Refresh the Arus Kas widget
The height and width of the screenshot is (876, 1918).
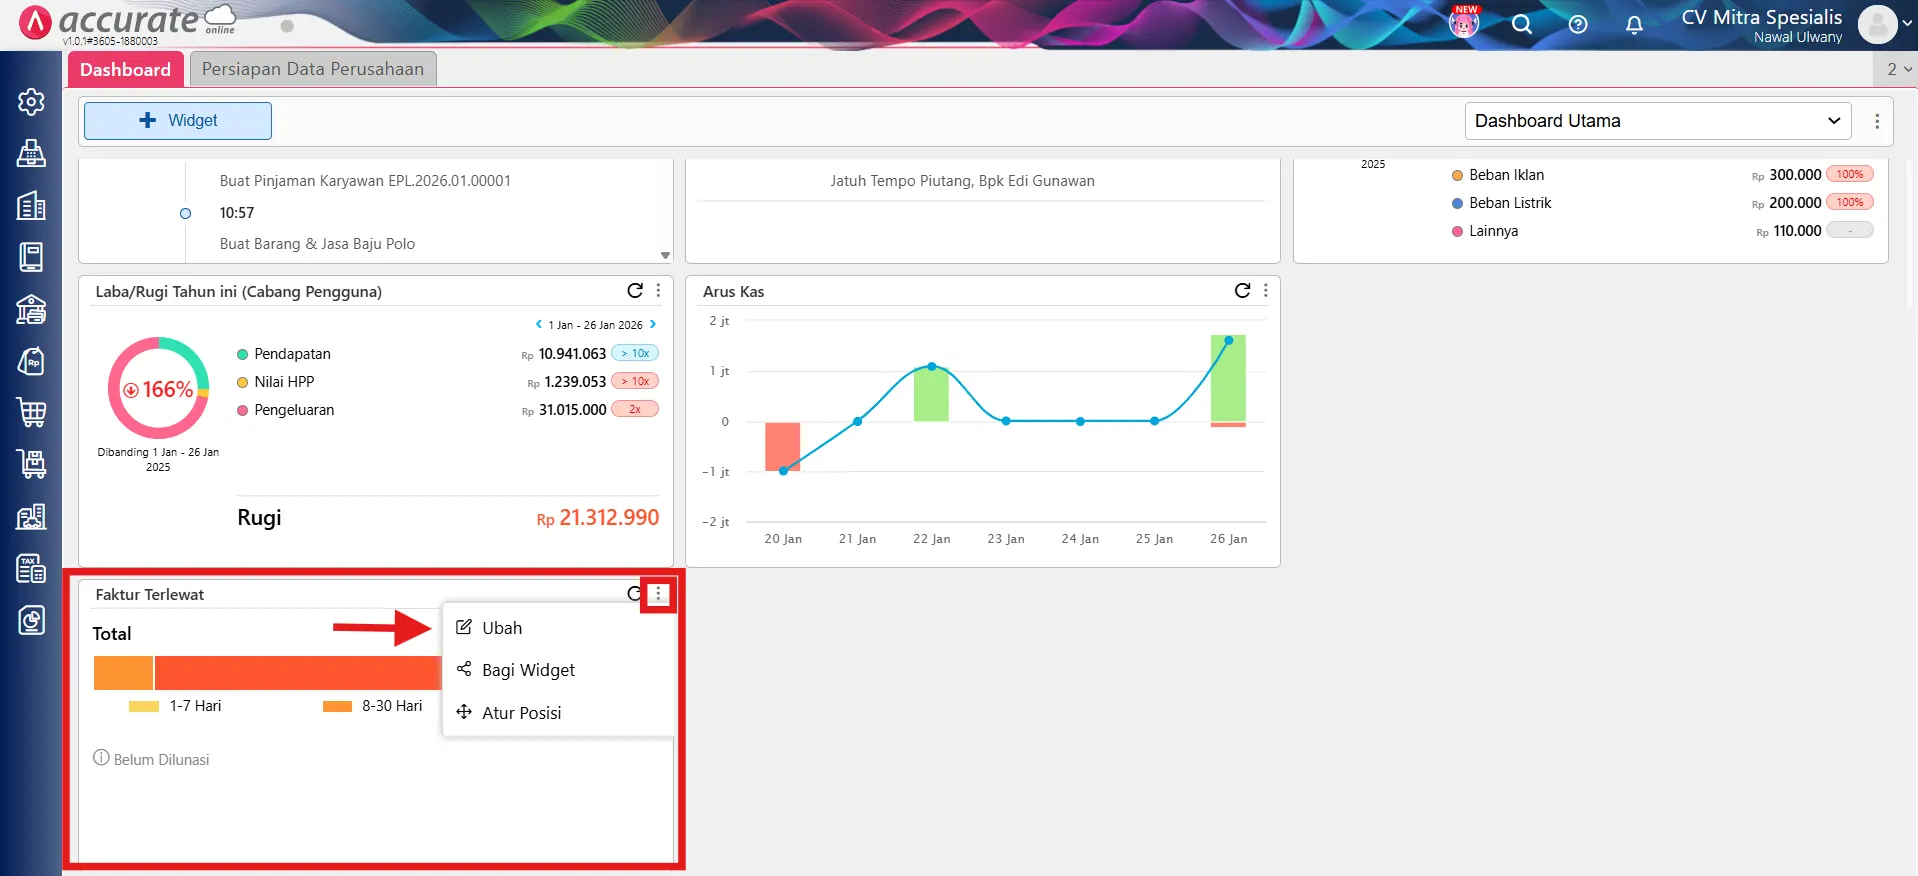click(x=1242, y=290)
